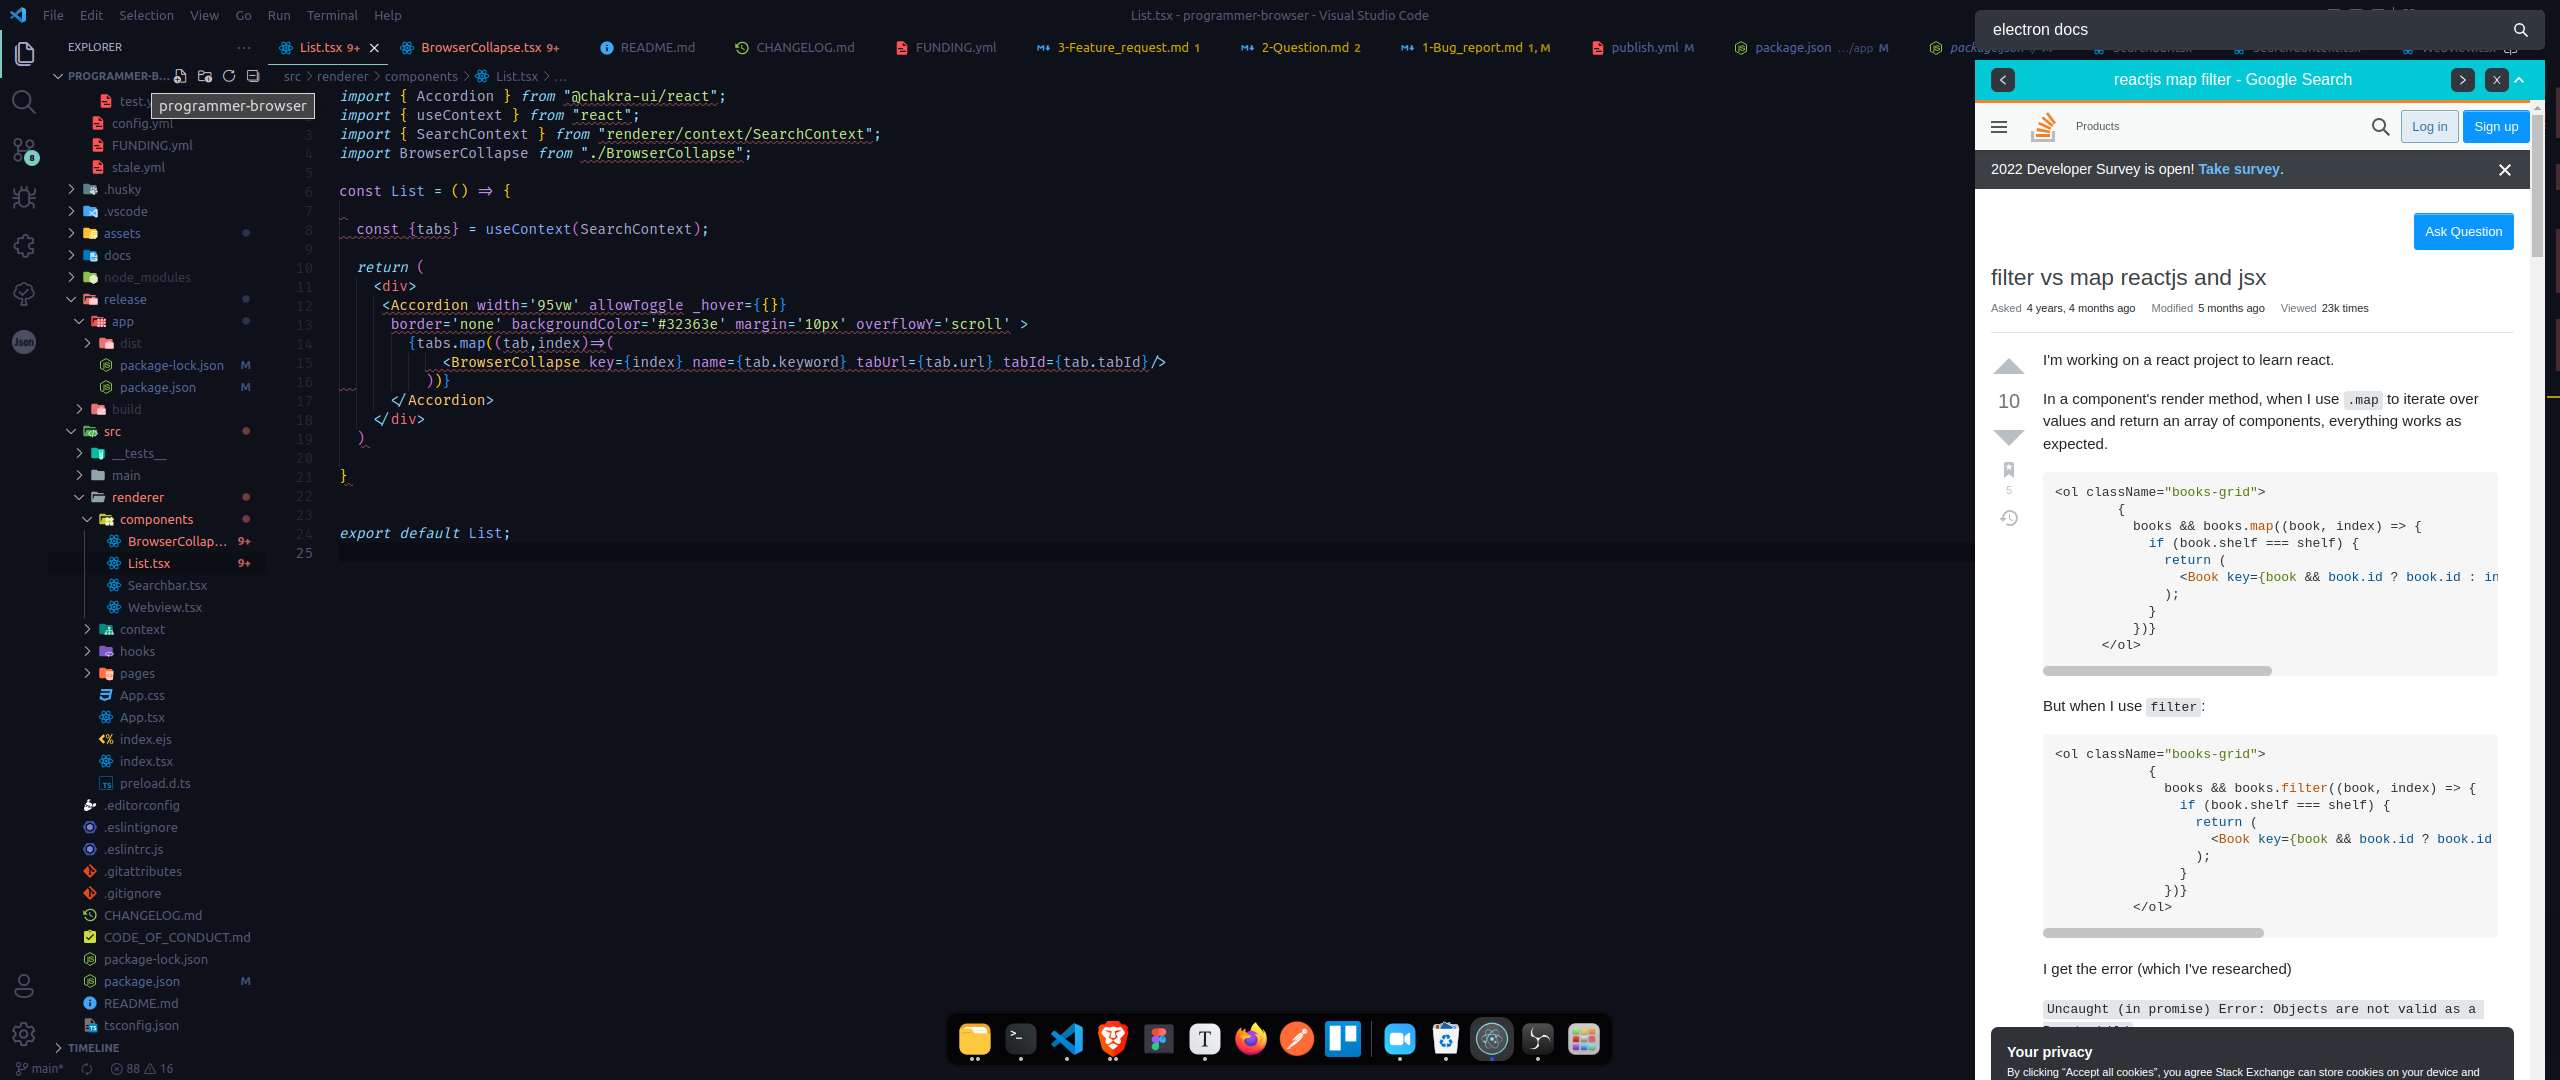2560x1080 pixels.
Task: Open the Extensions view
Action: click(24, 246)
